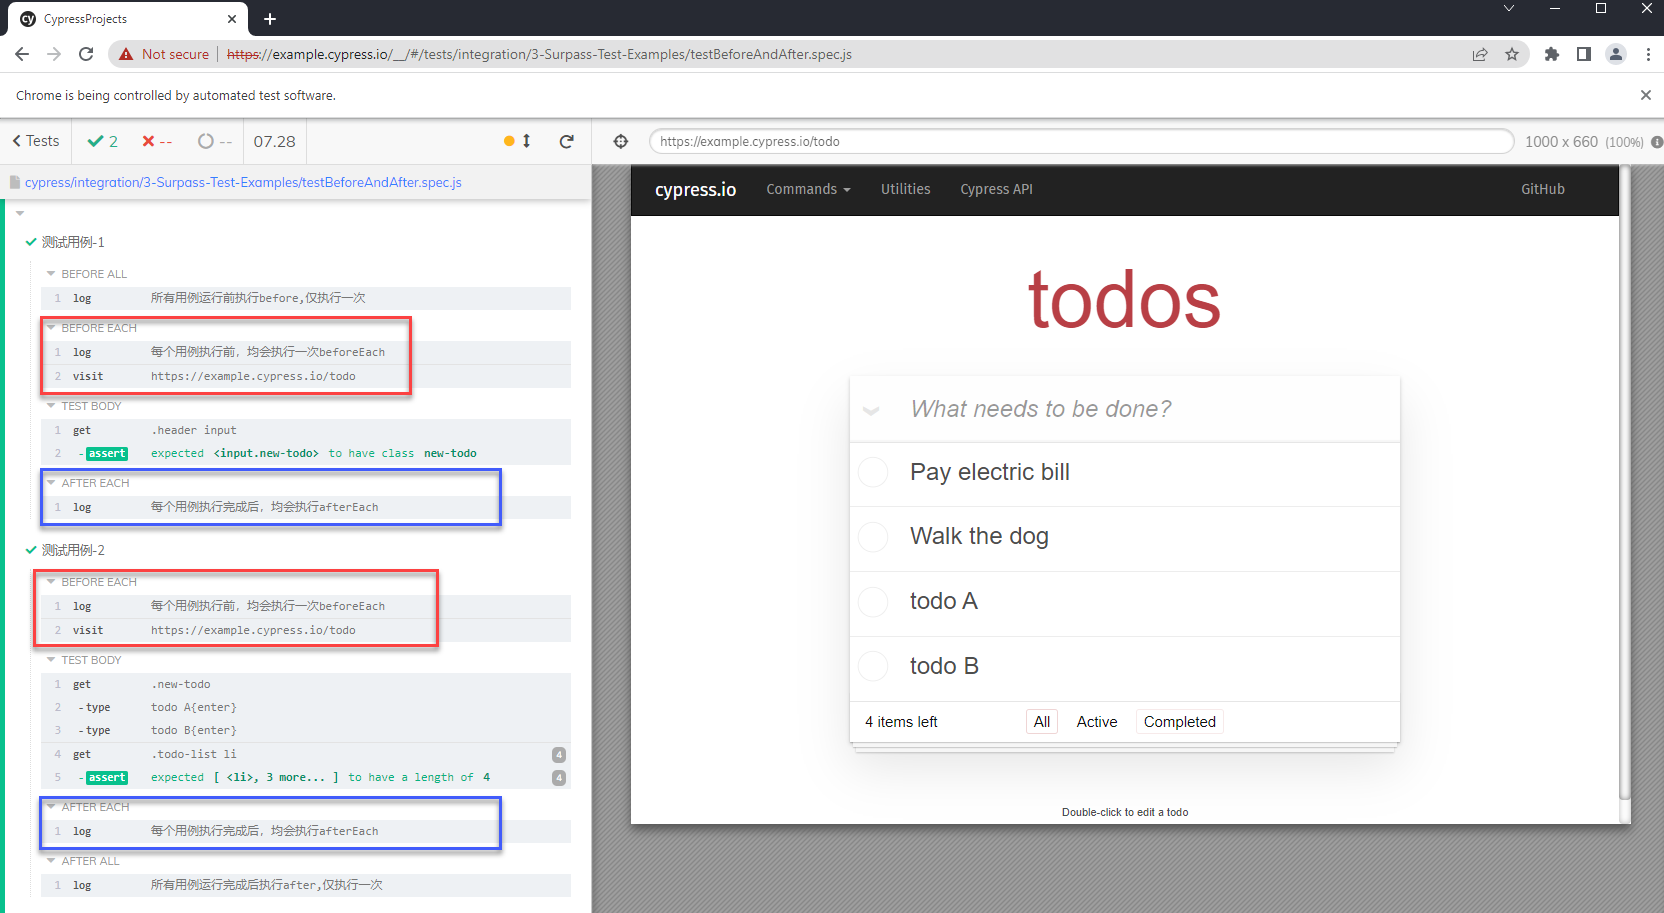
Task: Click the preview pane vertical scrollbar
Action: (x=1625, y=480)
